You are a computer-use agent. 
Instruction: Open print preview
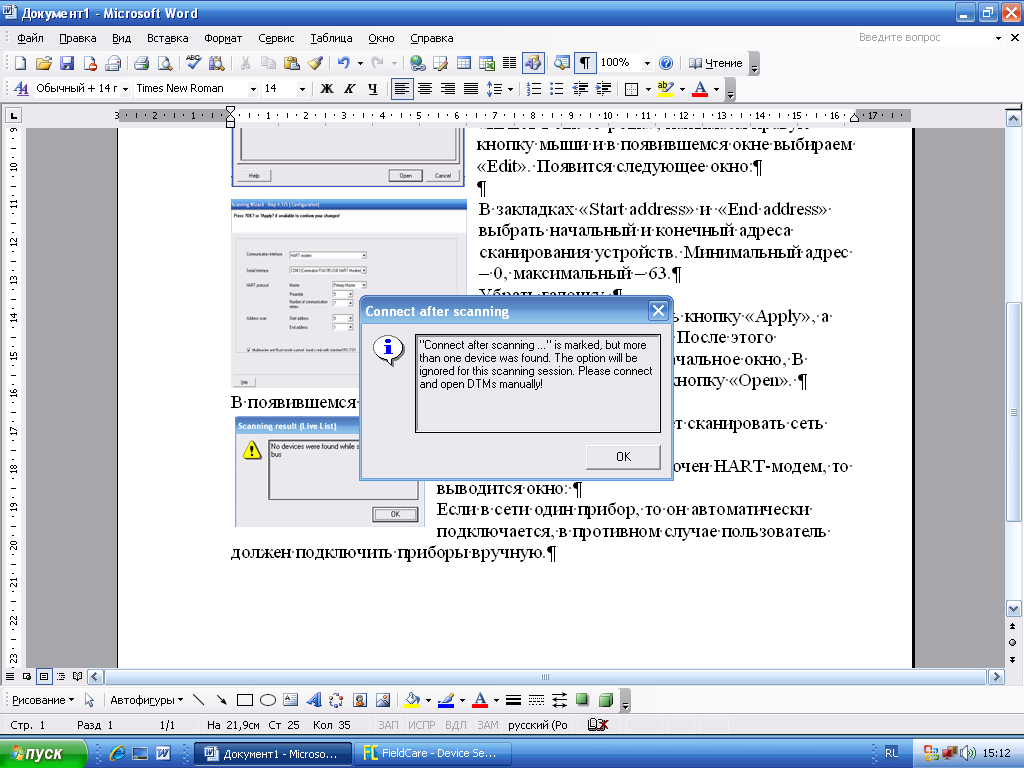(165, 63)
